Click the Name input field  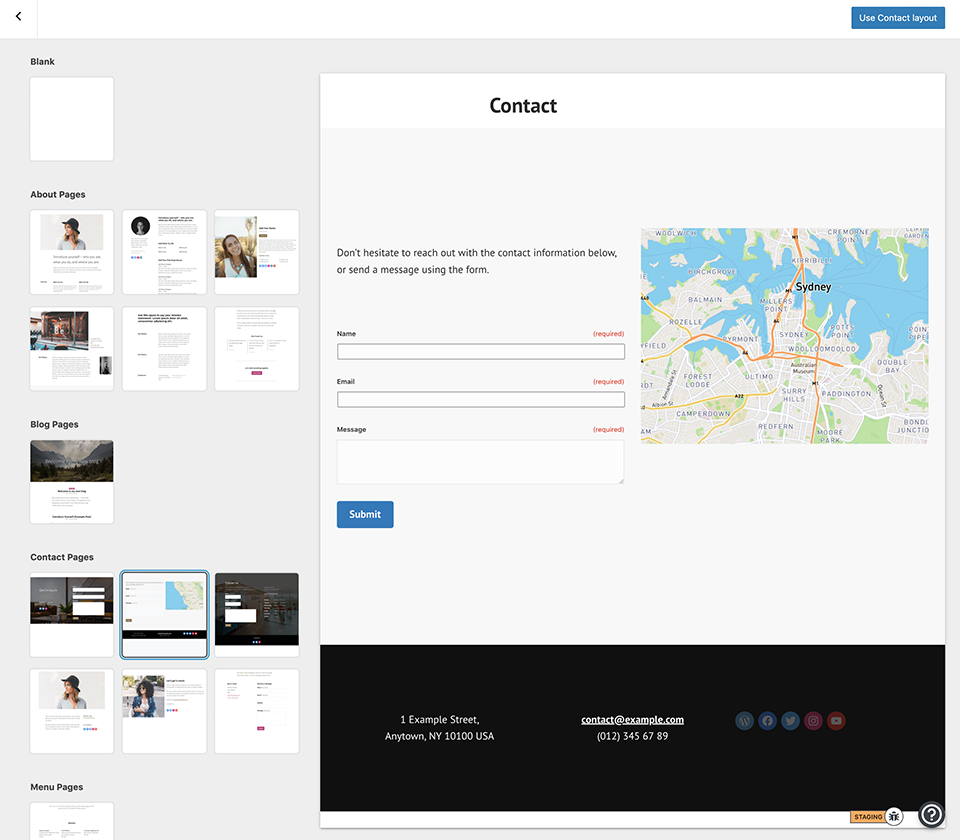pos(481,351)
